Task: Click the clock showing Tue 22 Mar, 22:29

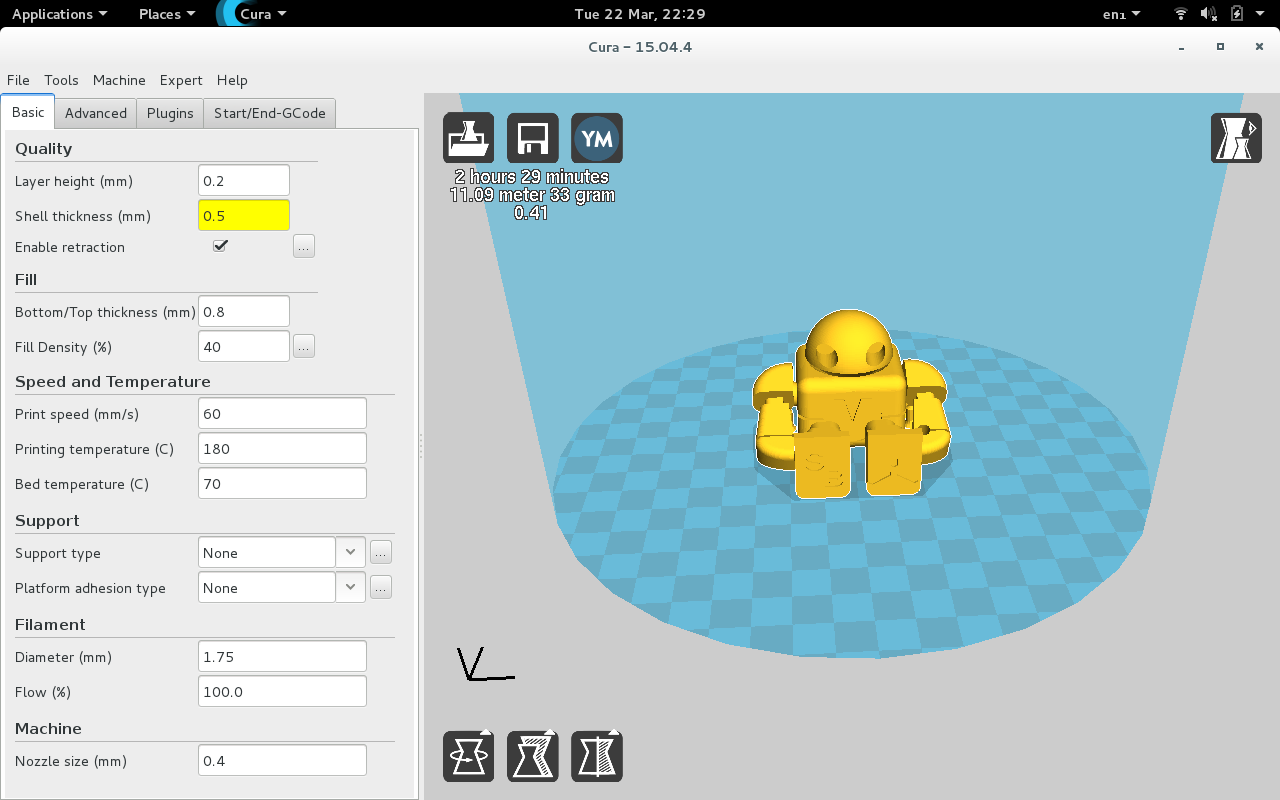Action: 640,14
